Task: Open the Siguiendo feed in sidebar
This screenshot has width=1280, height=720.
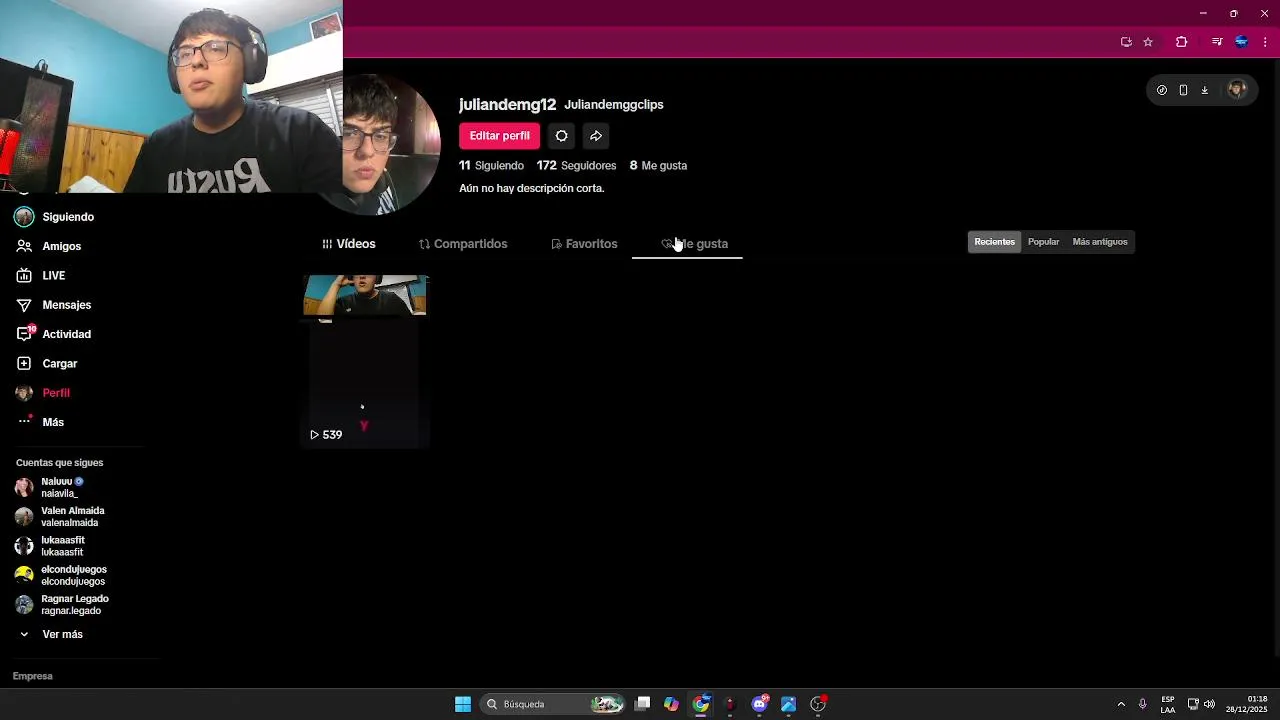Action: (55, 217)
